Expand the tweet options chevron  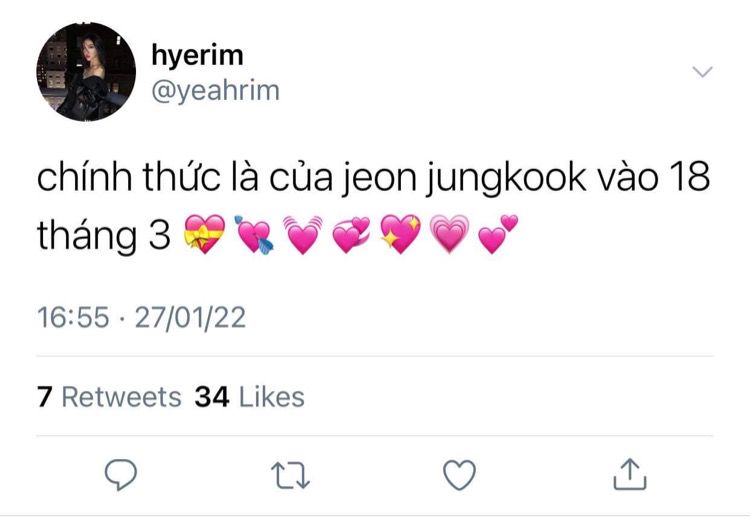[703, 72]
